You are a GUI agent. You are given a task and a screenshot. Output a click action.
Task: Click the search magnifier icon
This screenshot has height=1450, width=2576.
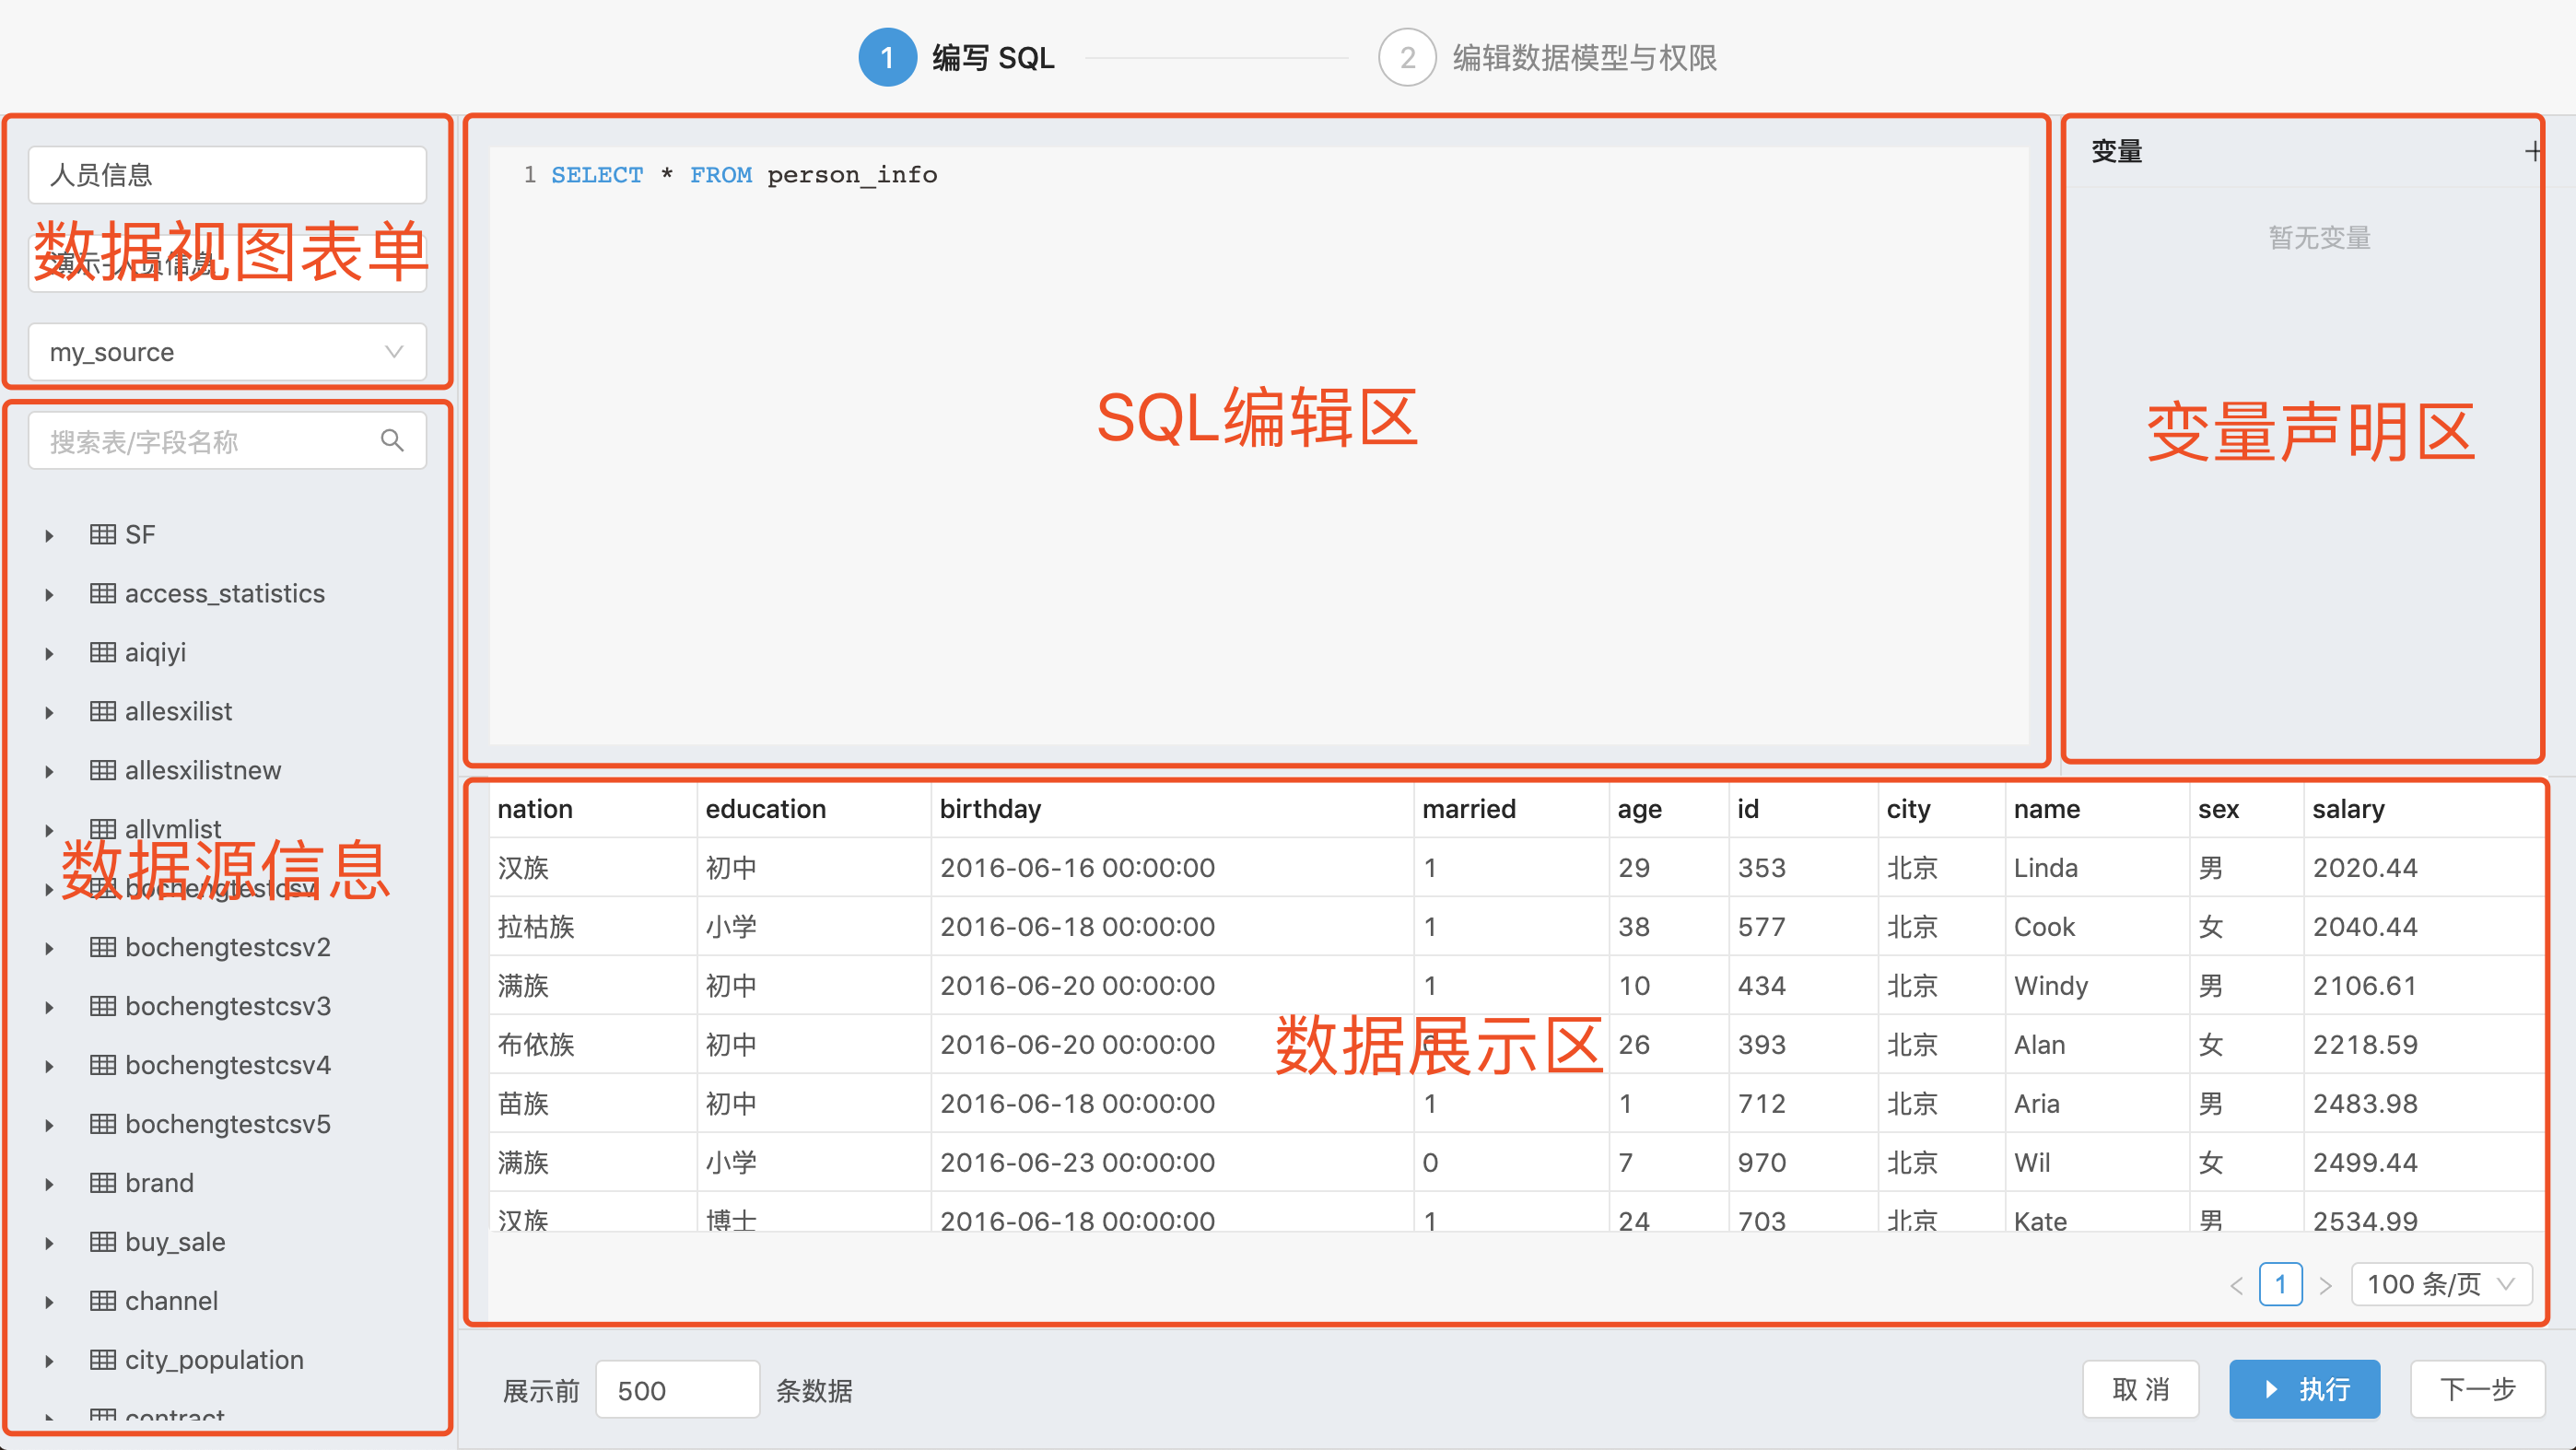coord(392,441)
